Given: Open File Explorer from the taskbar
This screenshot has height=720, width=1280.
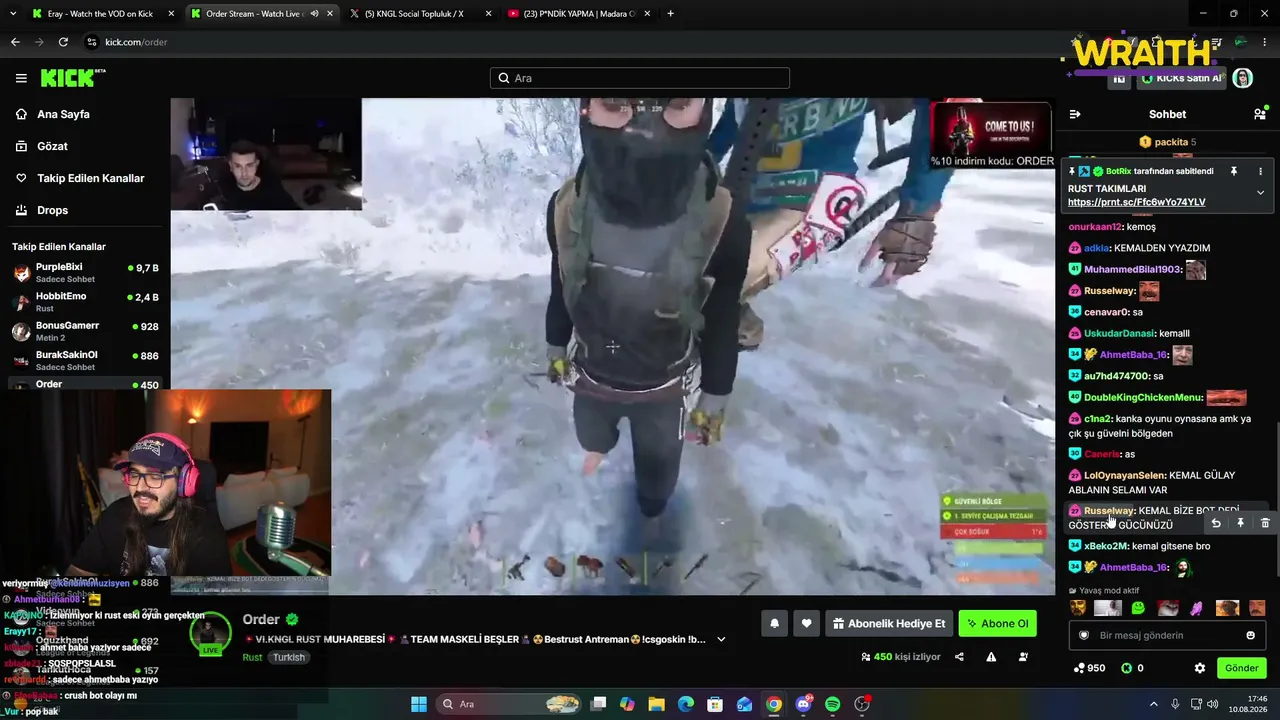Looking at the screenshot, I should pyautogui.click(x=656, y=704).
